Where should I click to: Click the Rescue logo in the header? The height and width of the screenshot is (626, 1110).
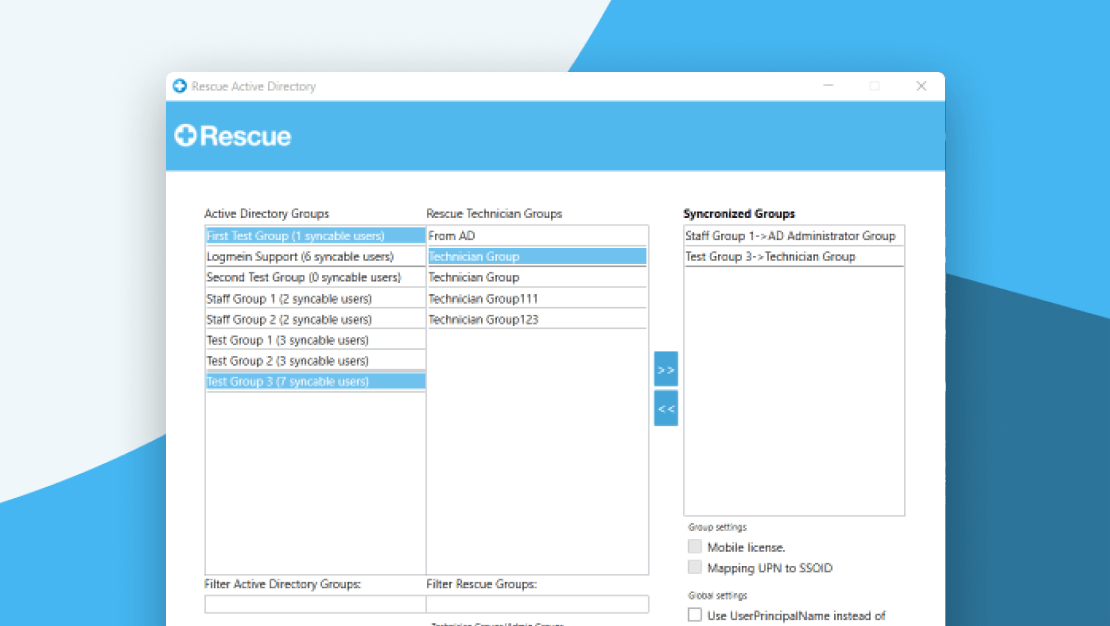pos(232,135)
